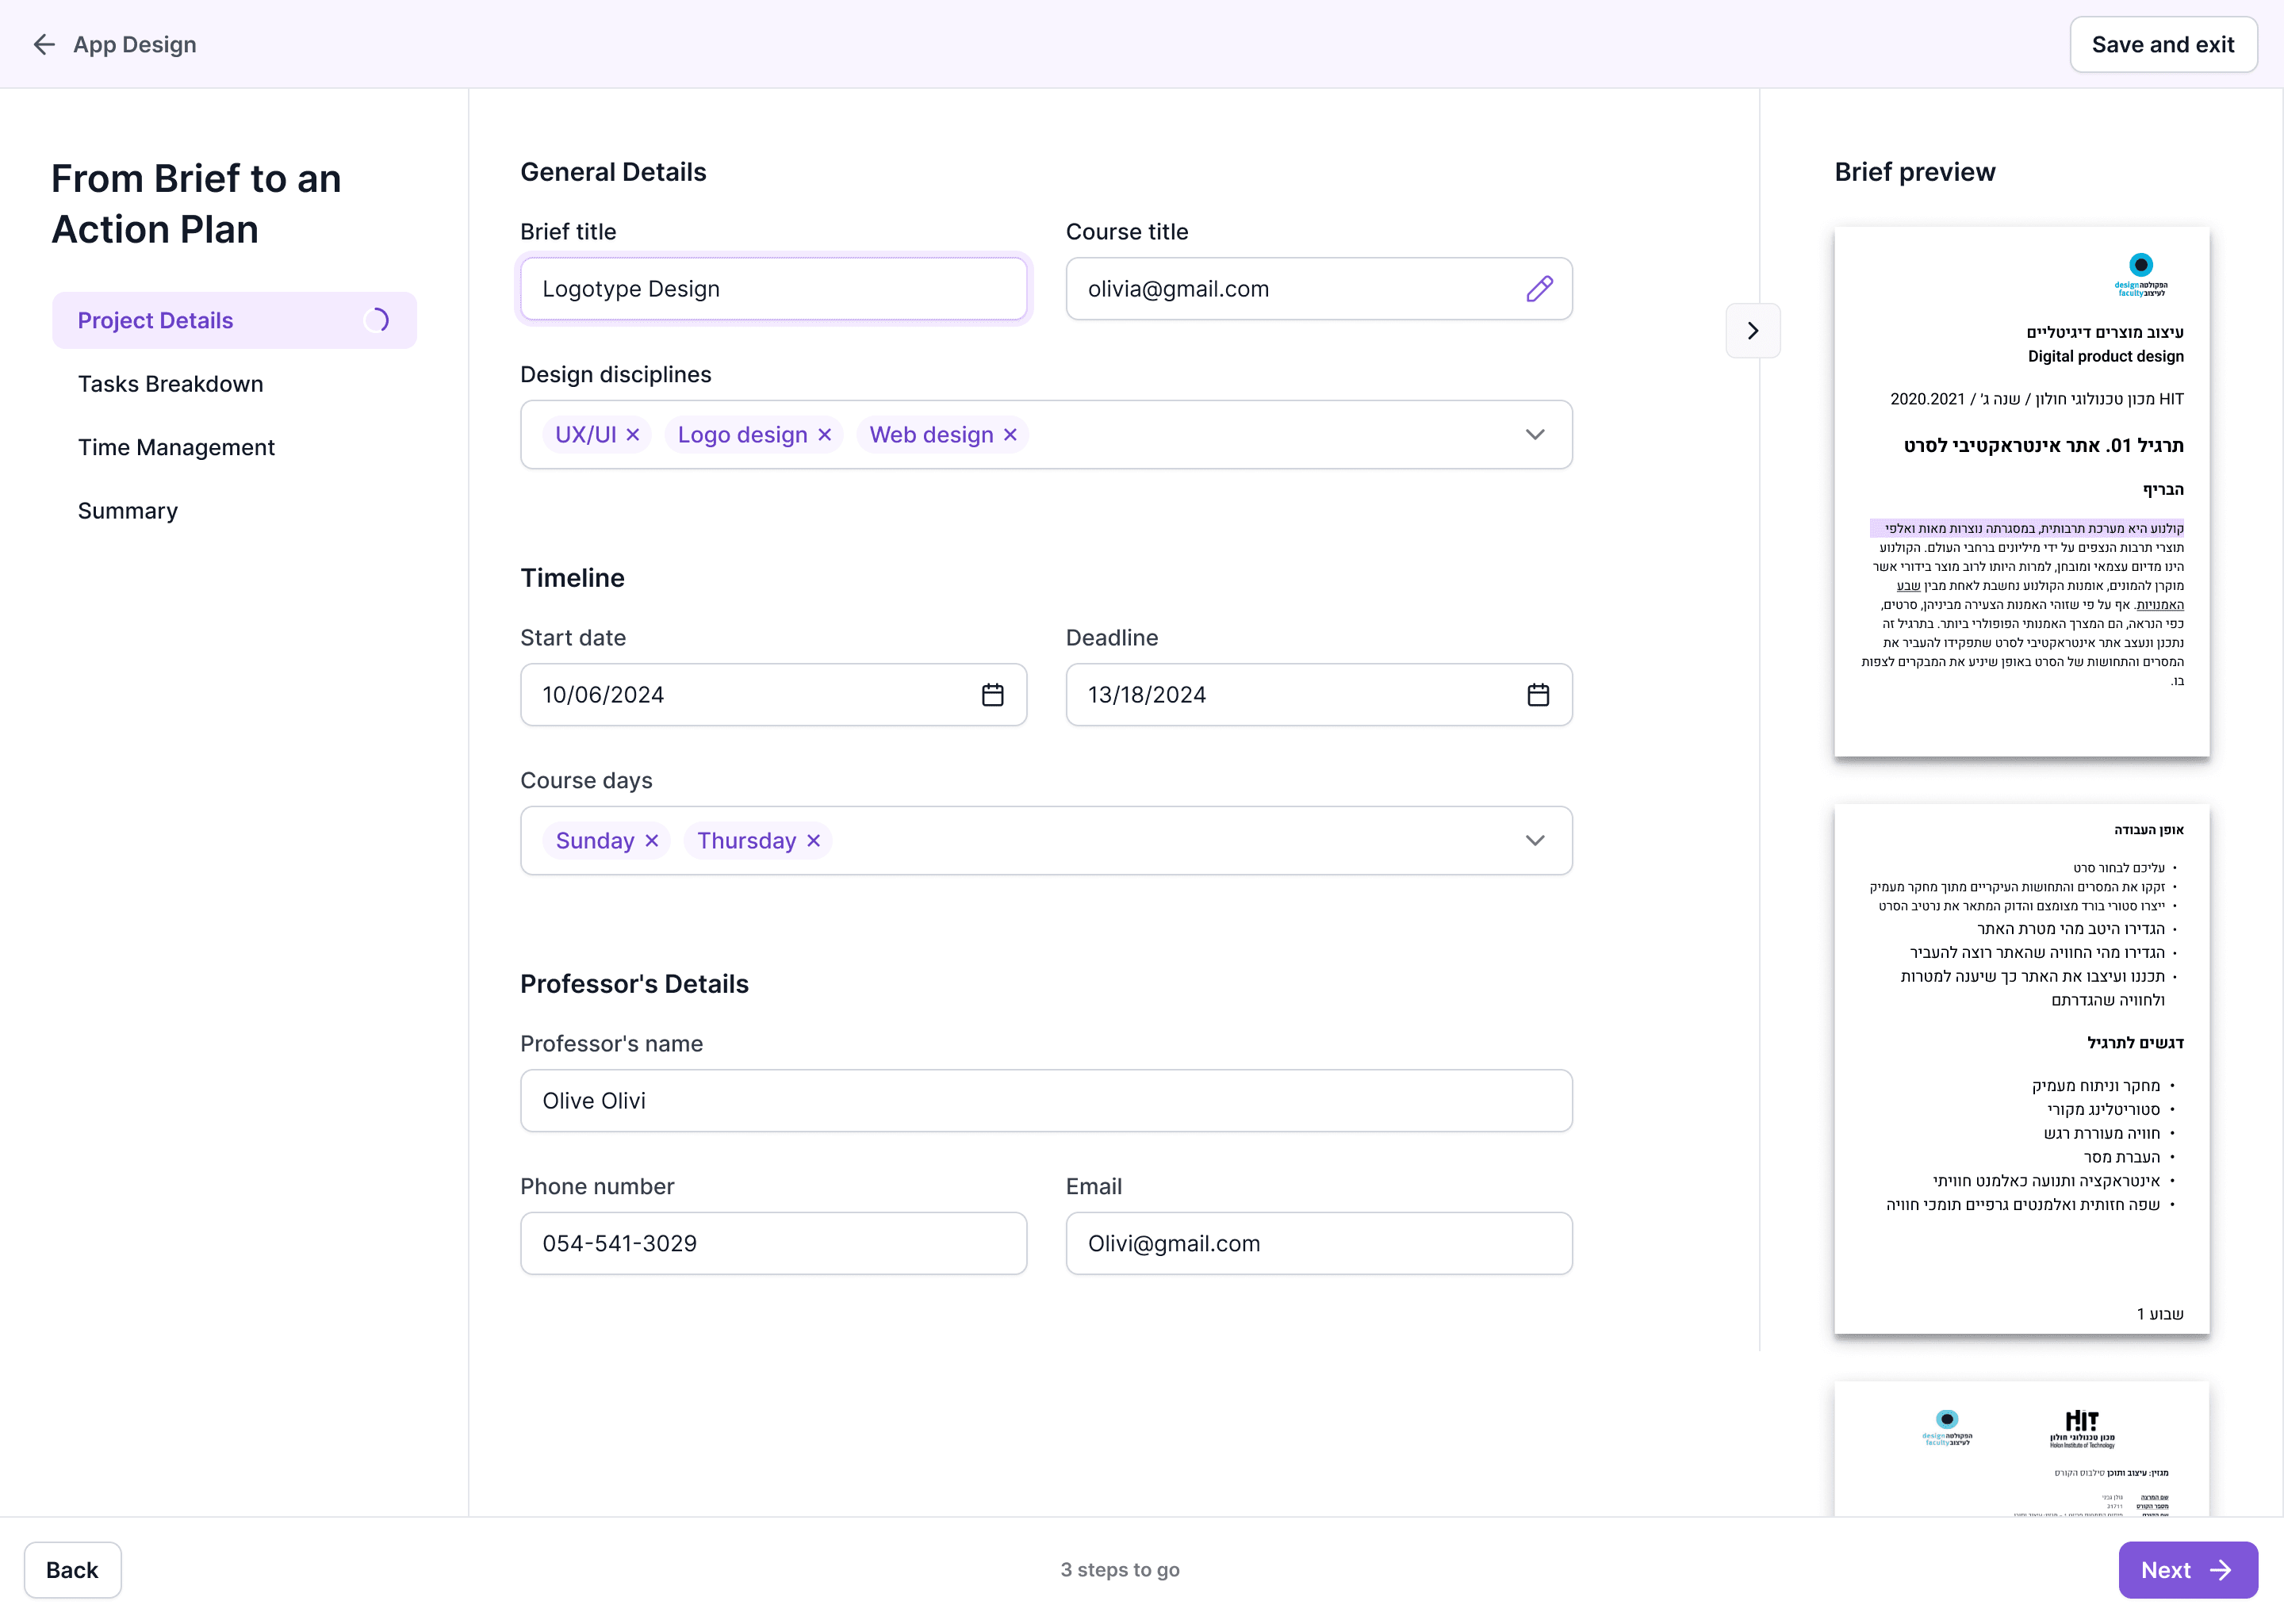Remove the Sunday course day tag

(x=652, y=841)
